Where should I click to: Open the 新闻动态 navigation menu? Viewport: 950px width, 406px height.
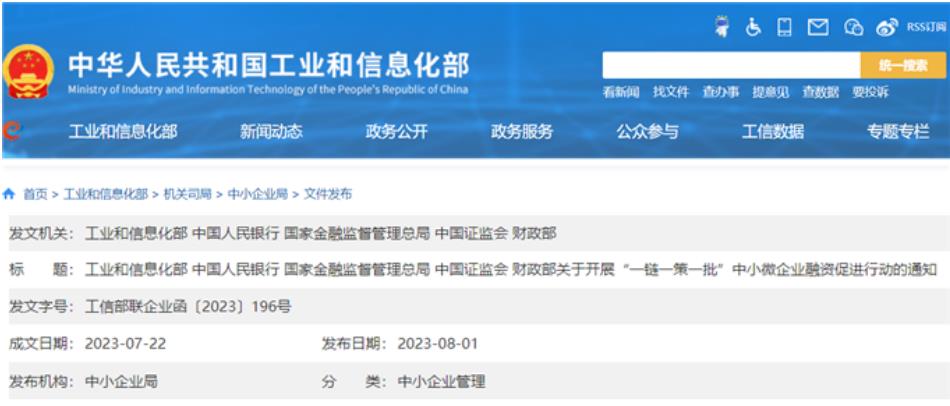click(x=271, y=131)
